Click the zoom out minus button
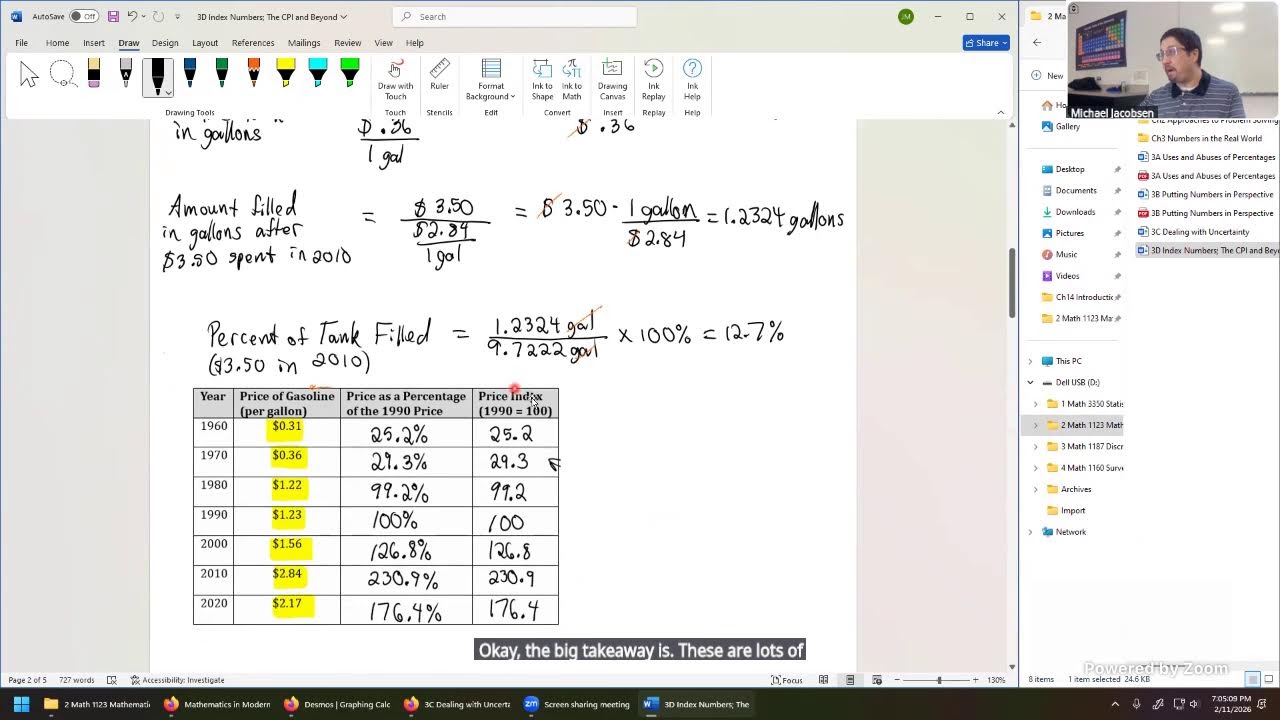The image size is (1280, 720). pyautogui.click(x=897, y=680)
